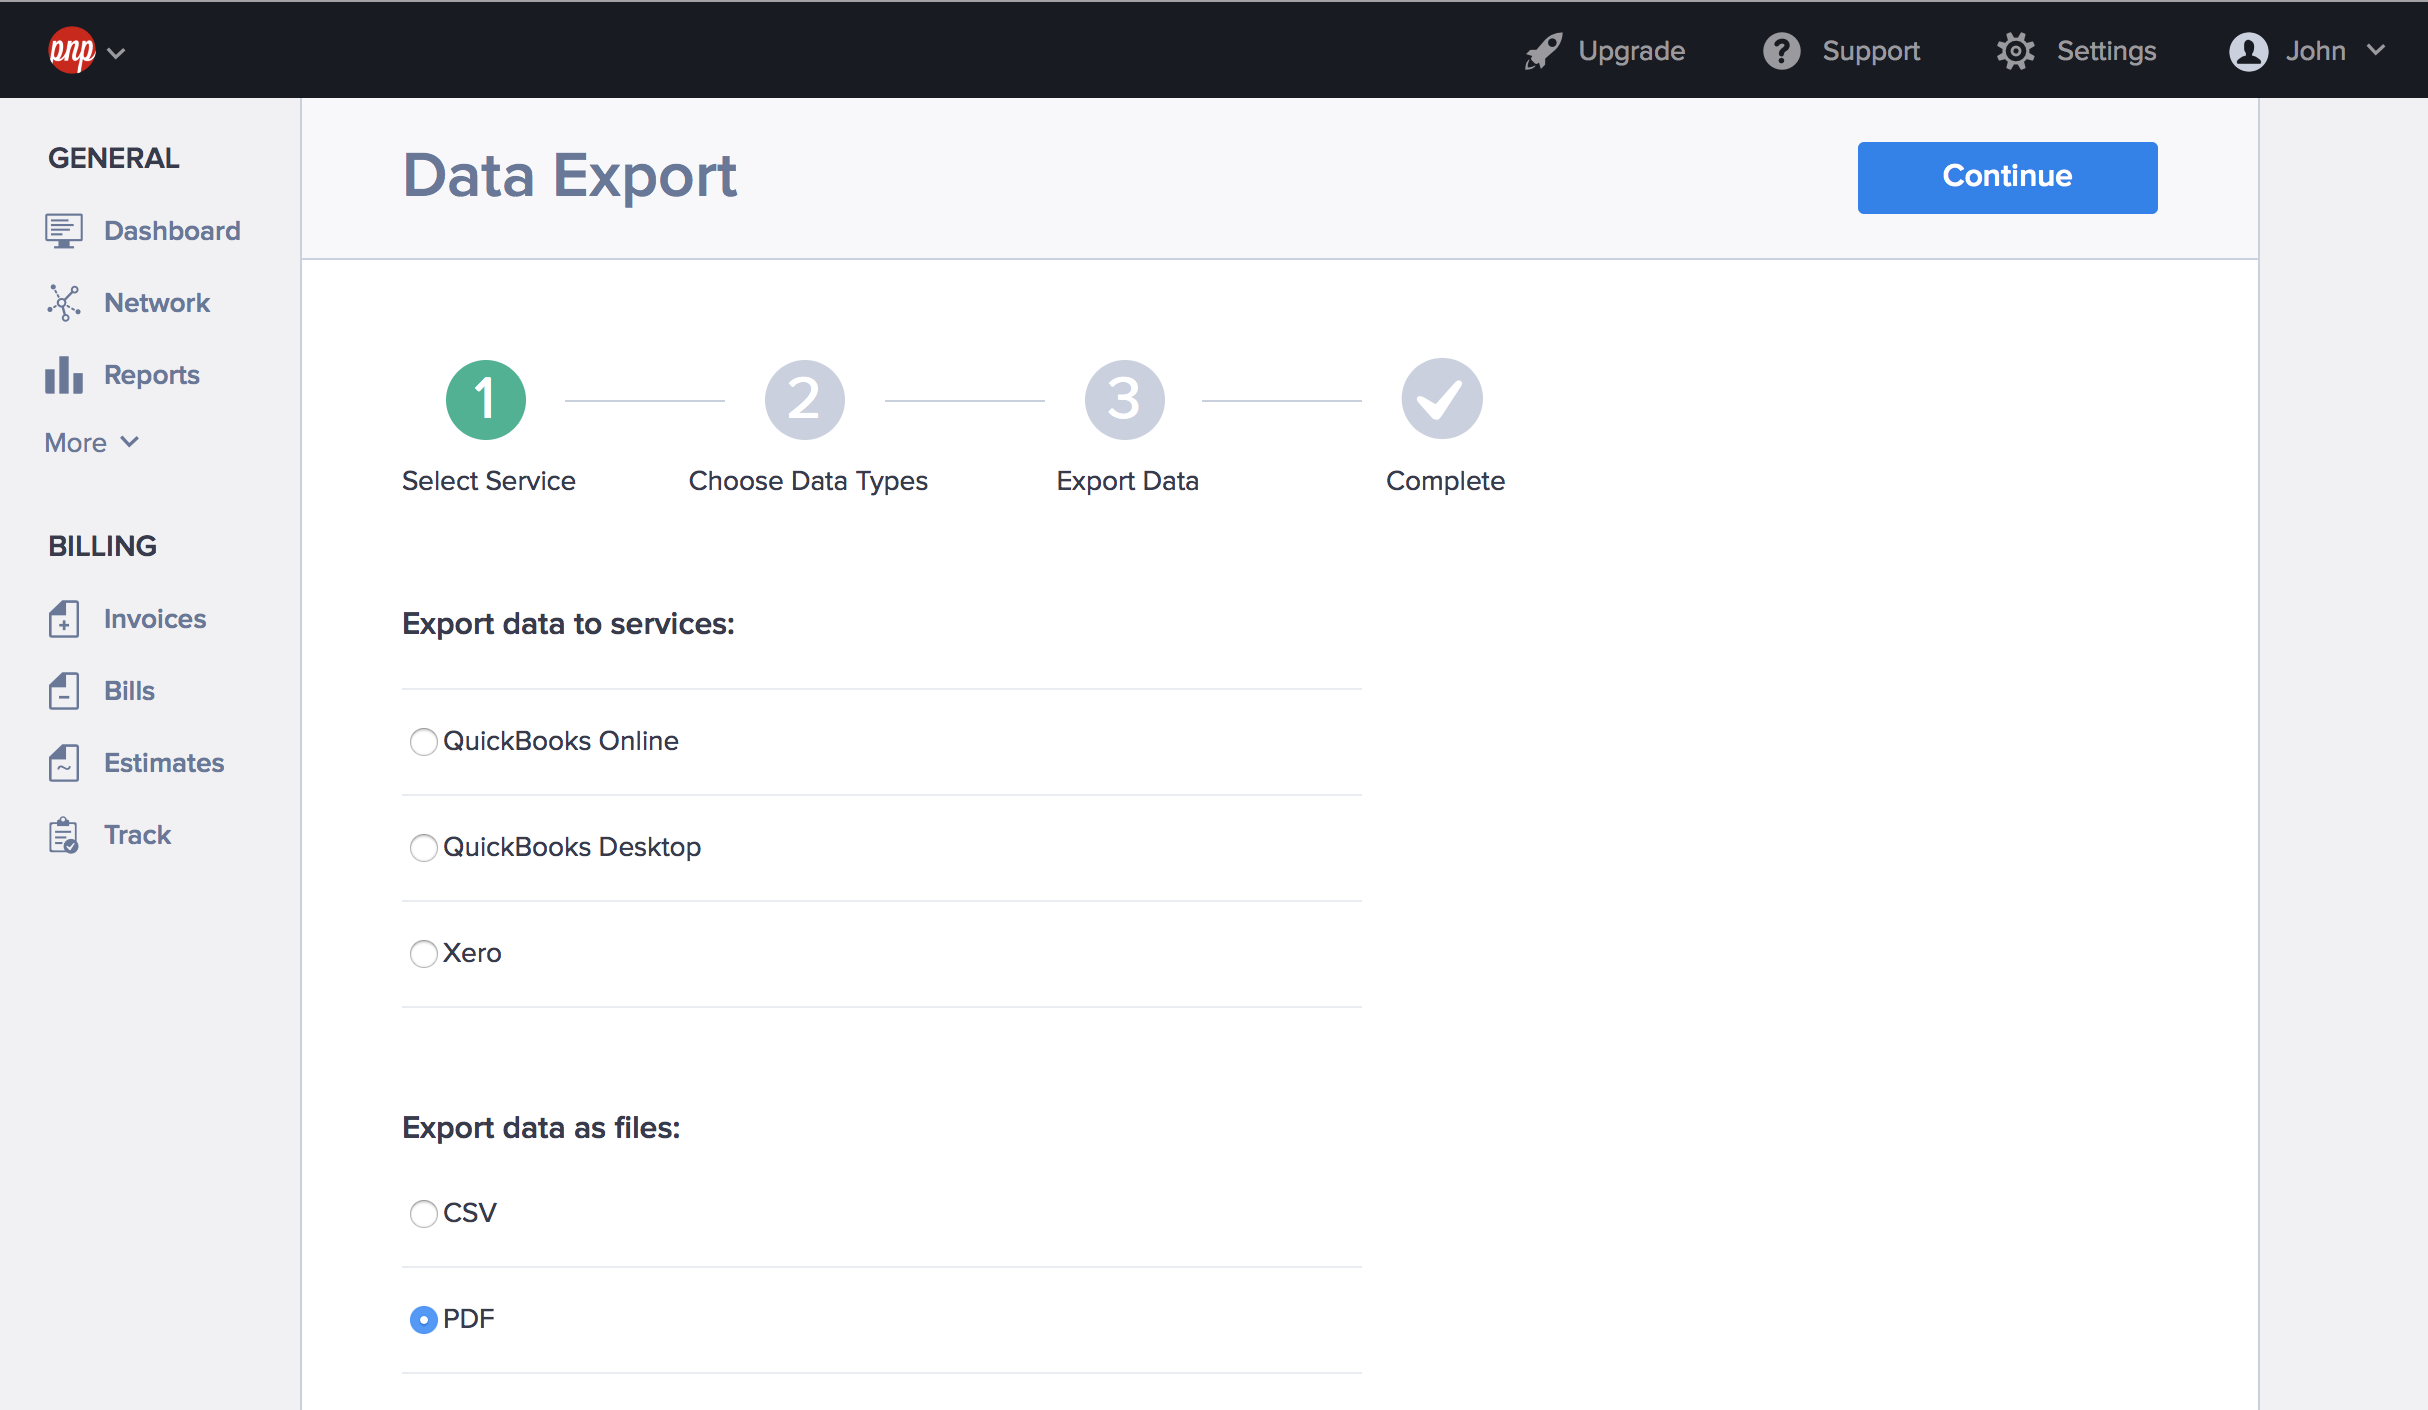Select the Estimates sidebar icon
Image resolution: width=2428 pixels, height=1410 pixels.
tap(64, 762)
